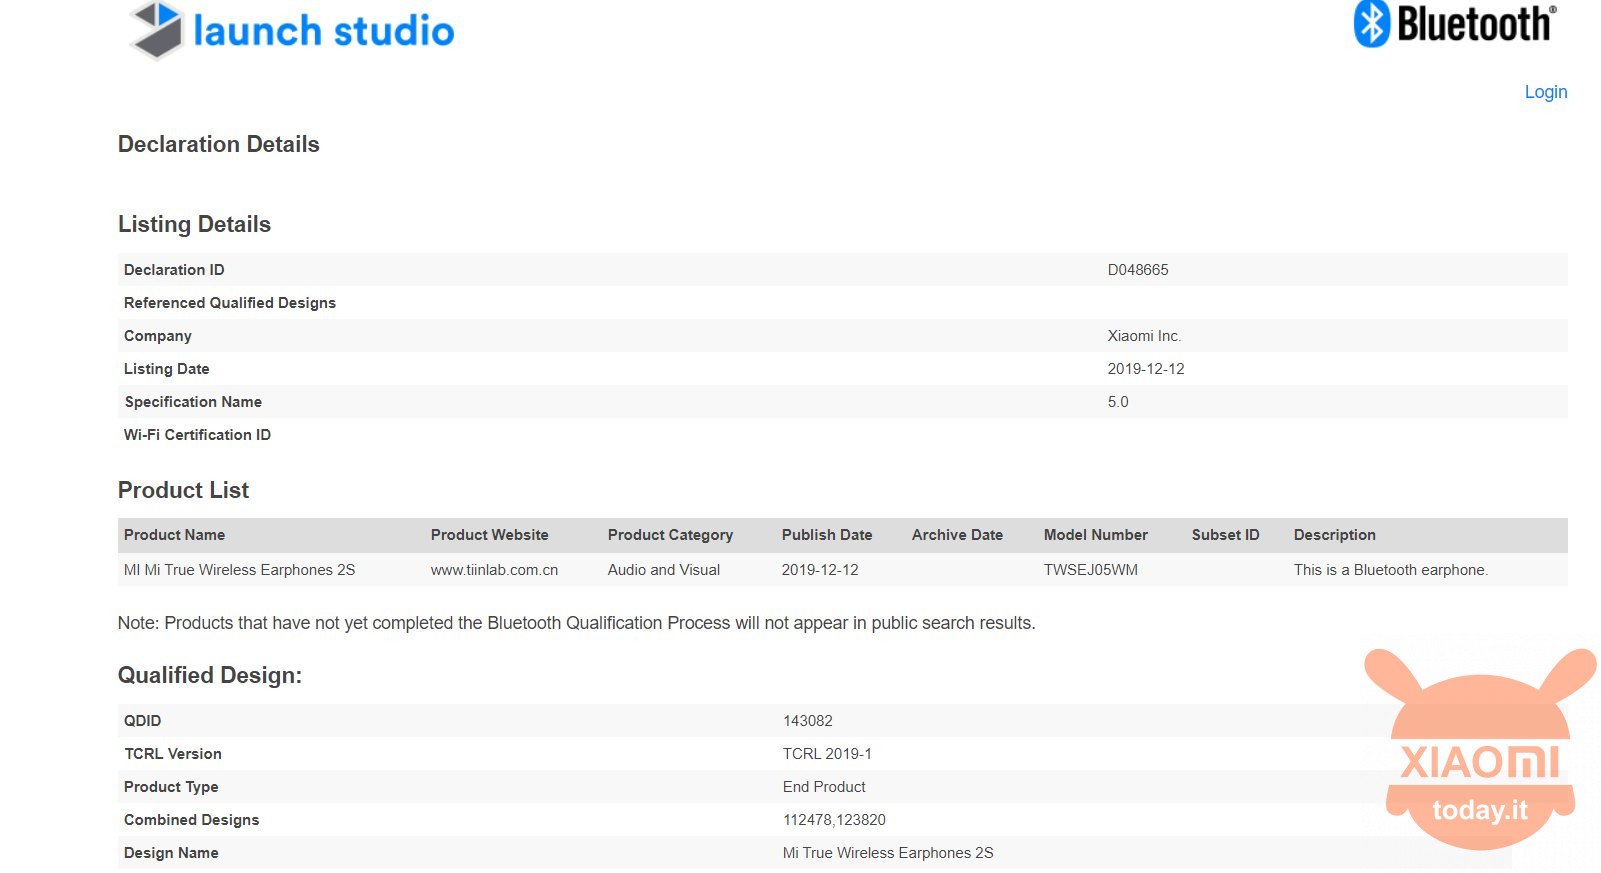The image size is (1601, 873).
Task: Click the launch studio cube logo icon
Action: pyautogui.click(x=157, y=29)
